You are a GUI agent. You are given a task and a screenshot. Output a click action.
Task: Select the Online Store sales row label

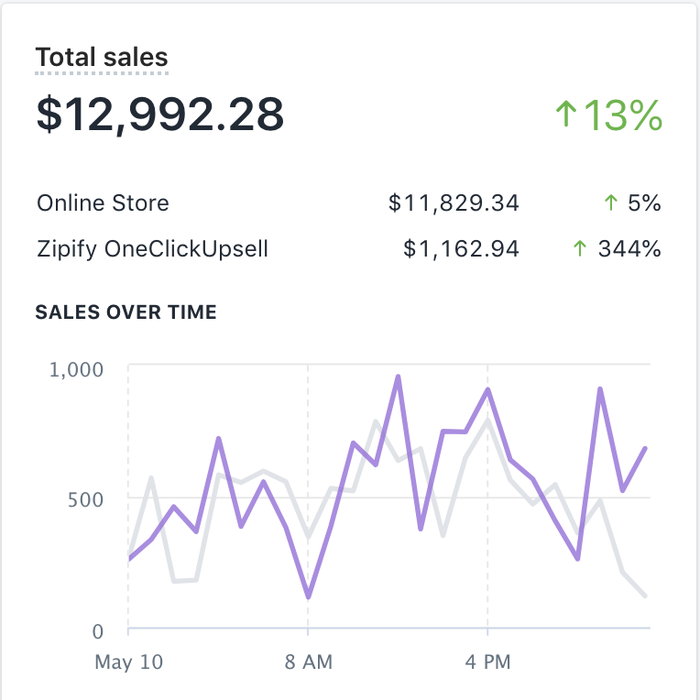[103, 203]
